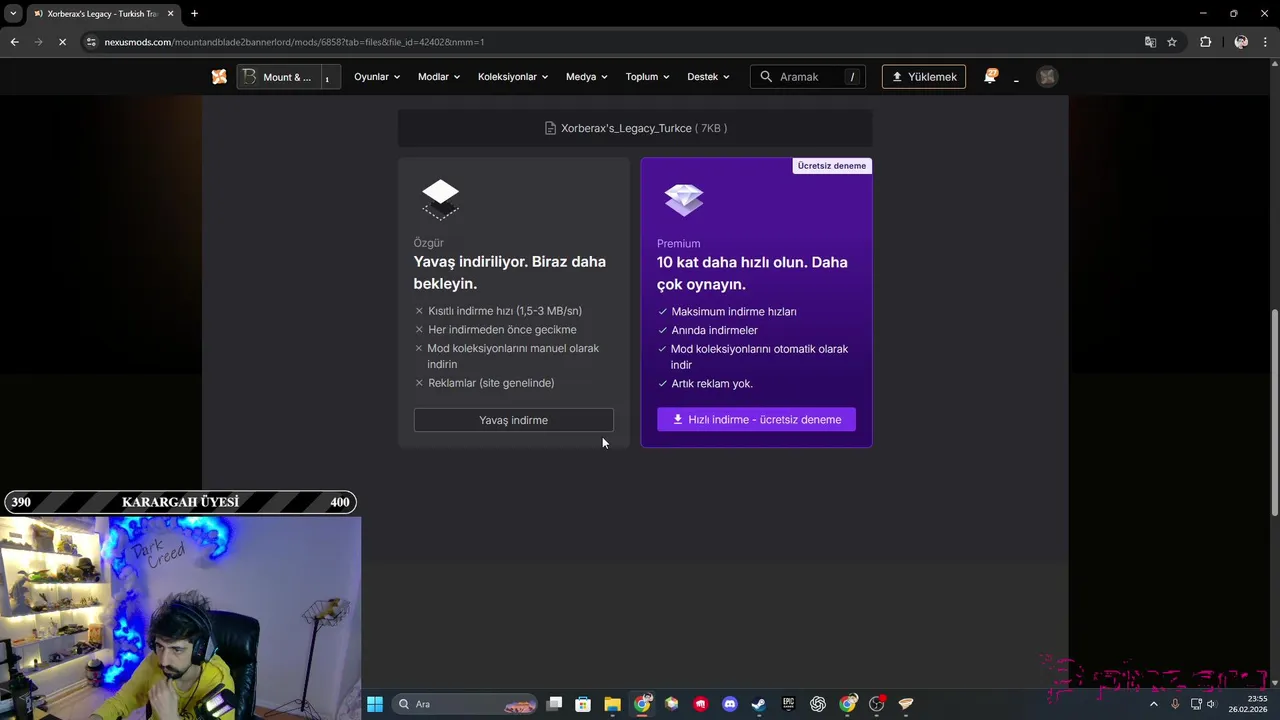Expand the Koleksiyonlar menu
1280x720 pixels.
click(x=513, y=77)
